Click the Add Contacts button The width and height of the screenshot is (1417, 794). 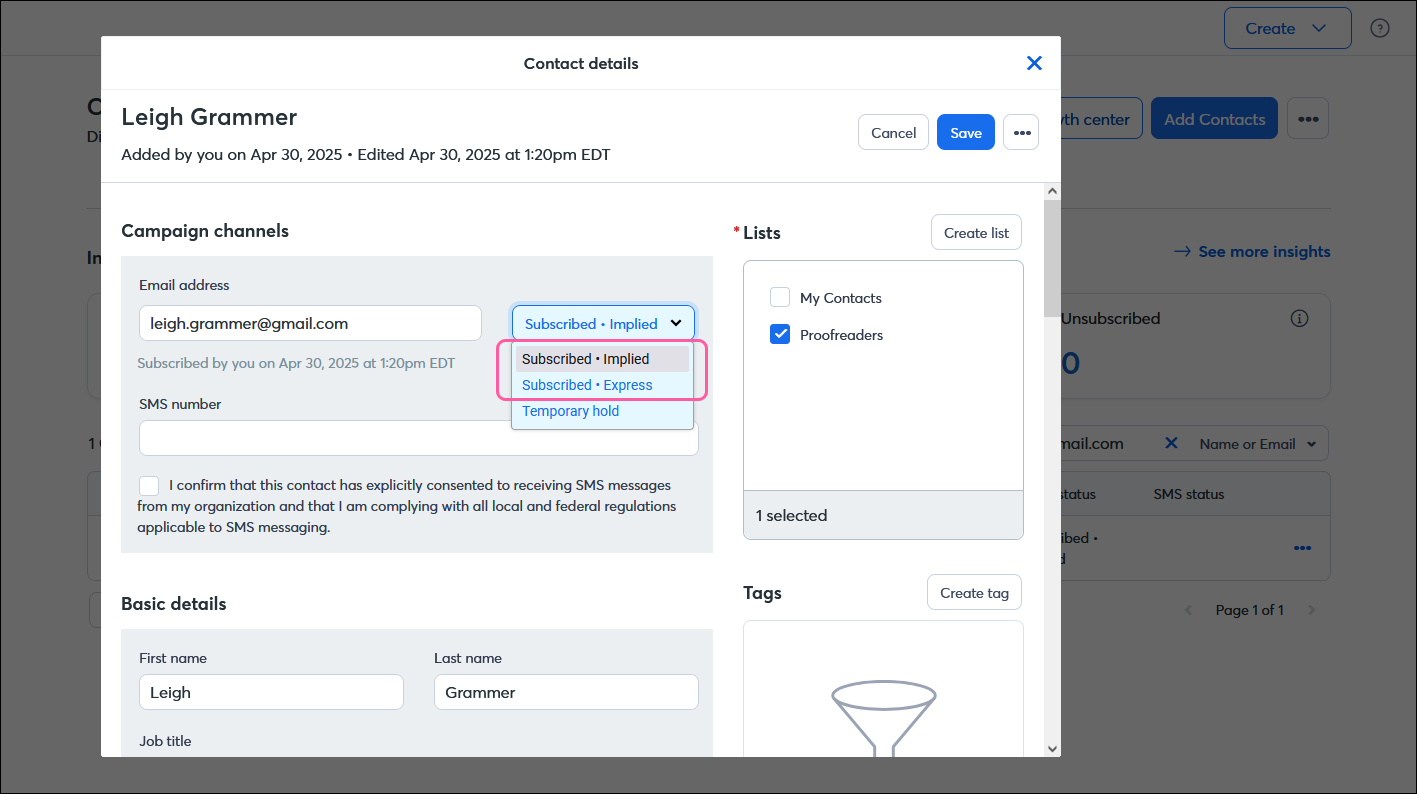1214,119
